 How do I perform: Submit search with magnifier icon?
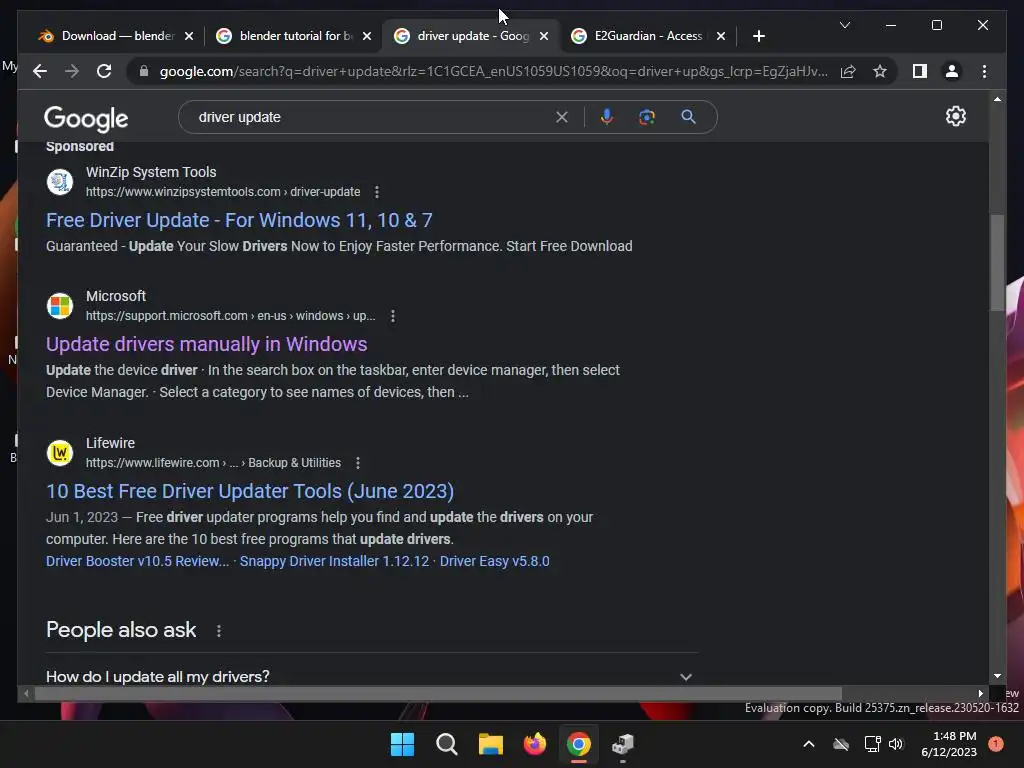pos(688,117)
